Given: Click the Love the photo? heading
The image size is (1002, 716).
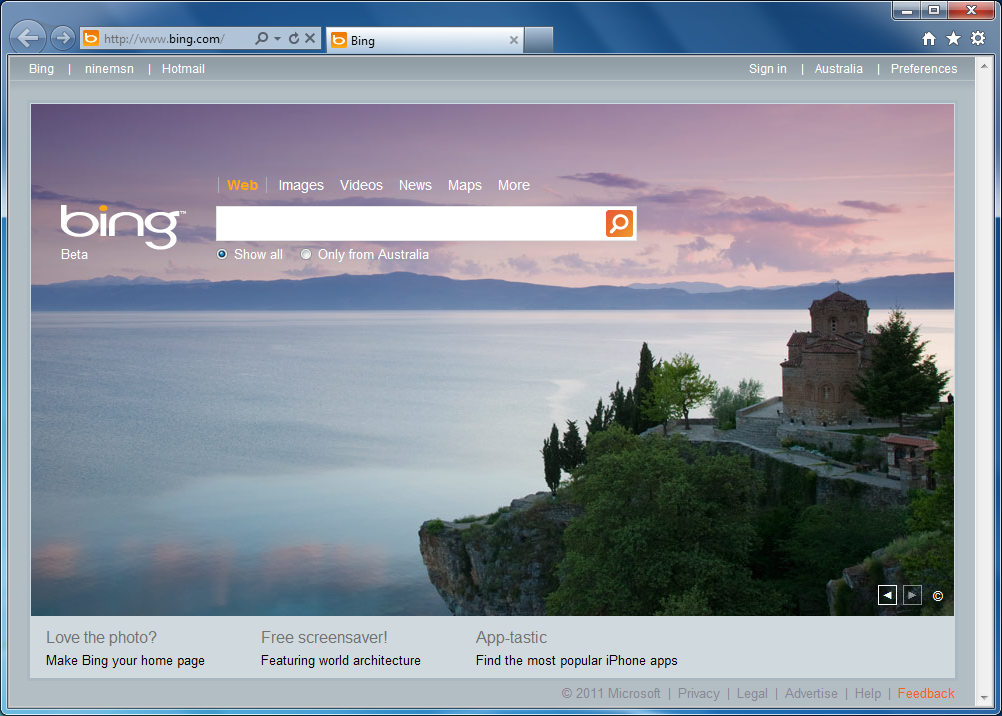Looking at the screenshot, I should [x=101, y=637].
